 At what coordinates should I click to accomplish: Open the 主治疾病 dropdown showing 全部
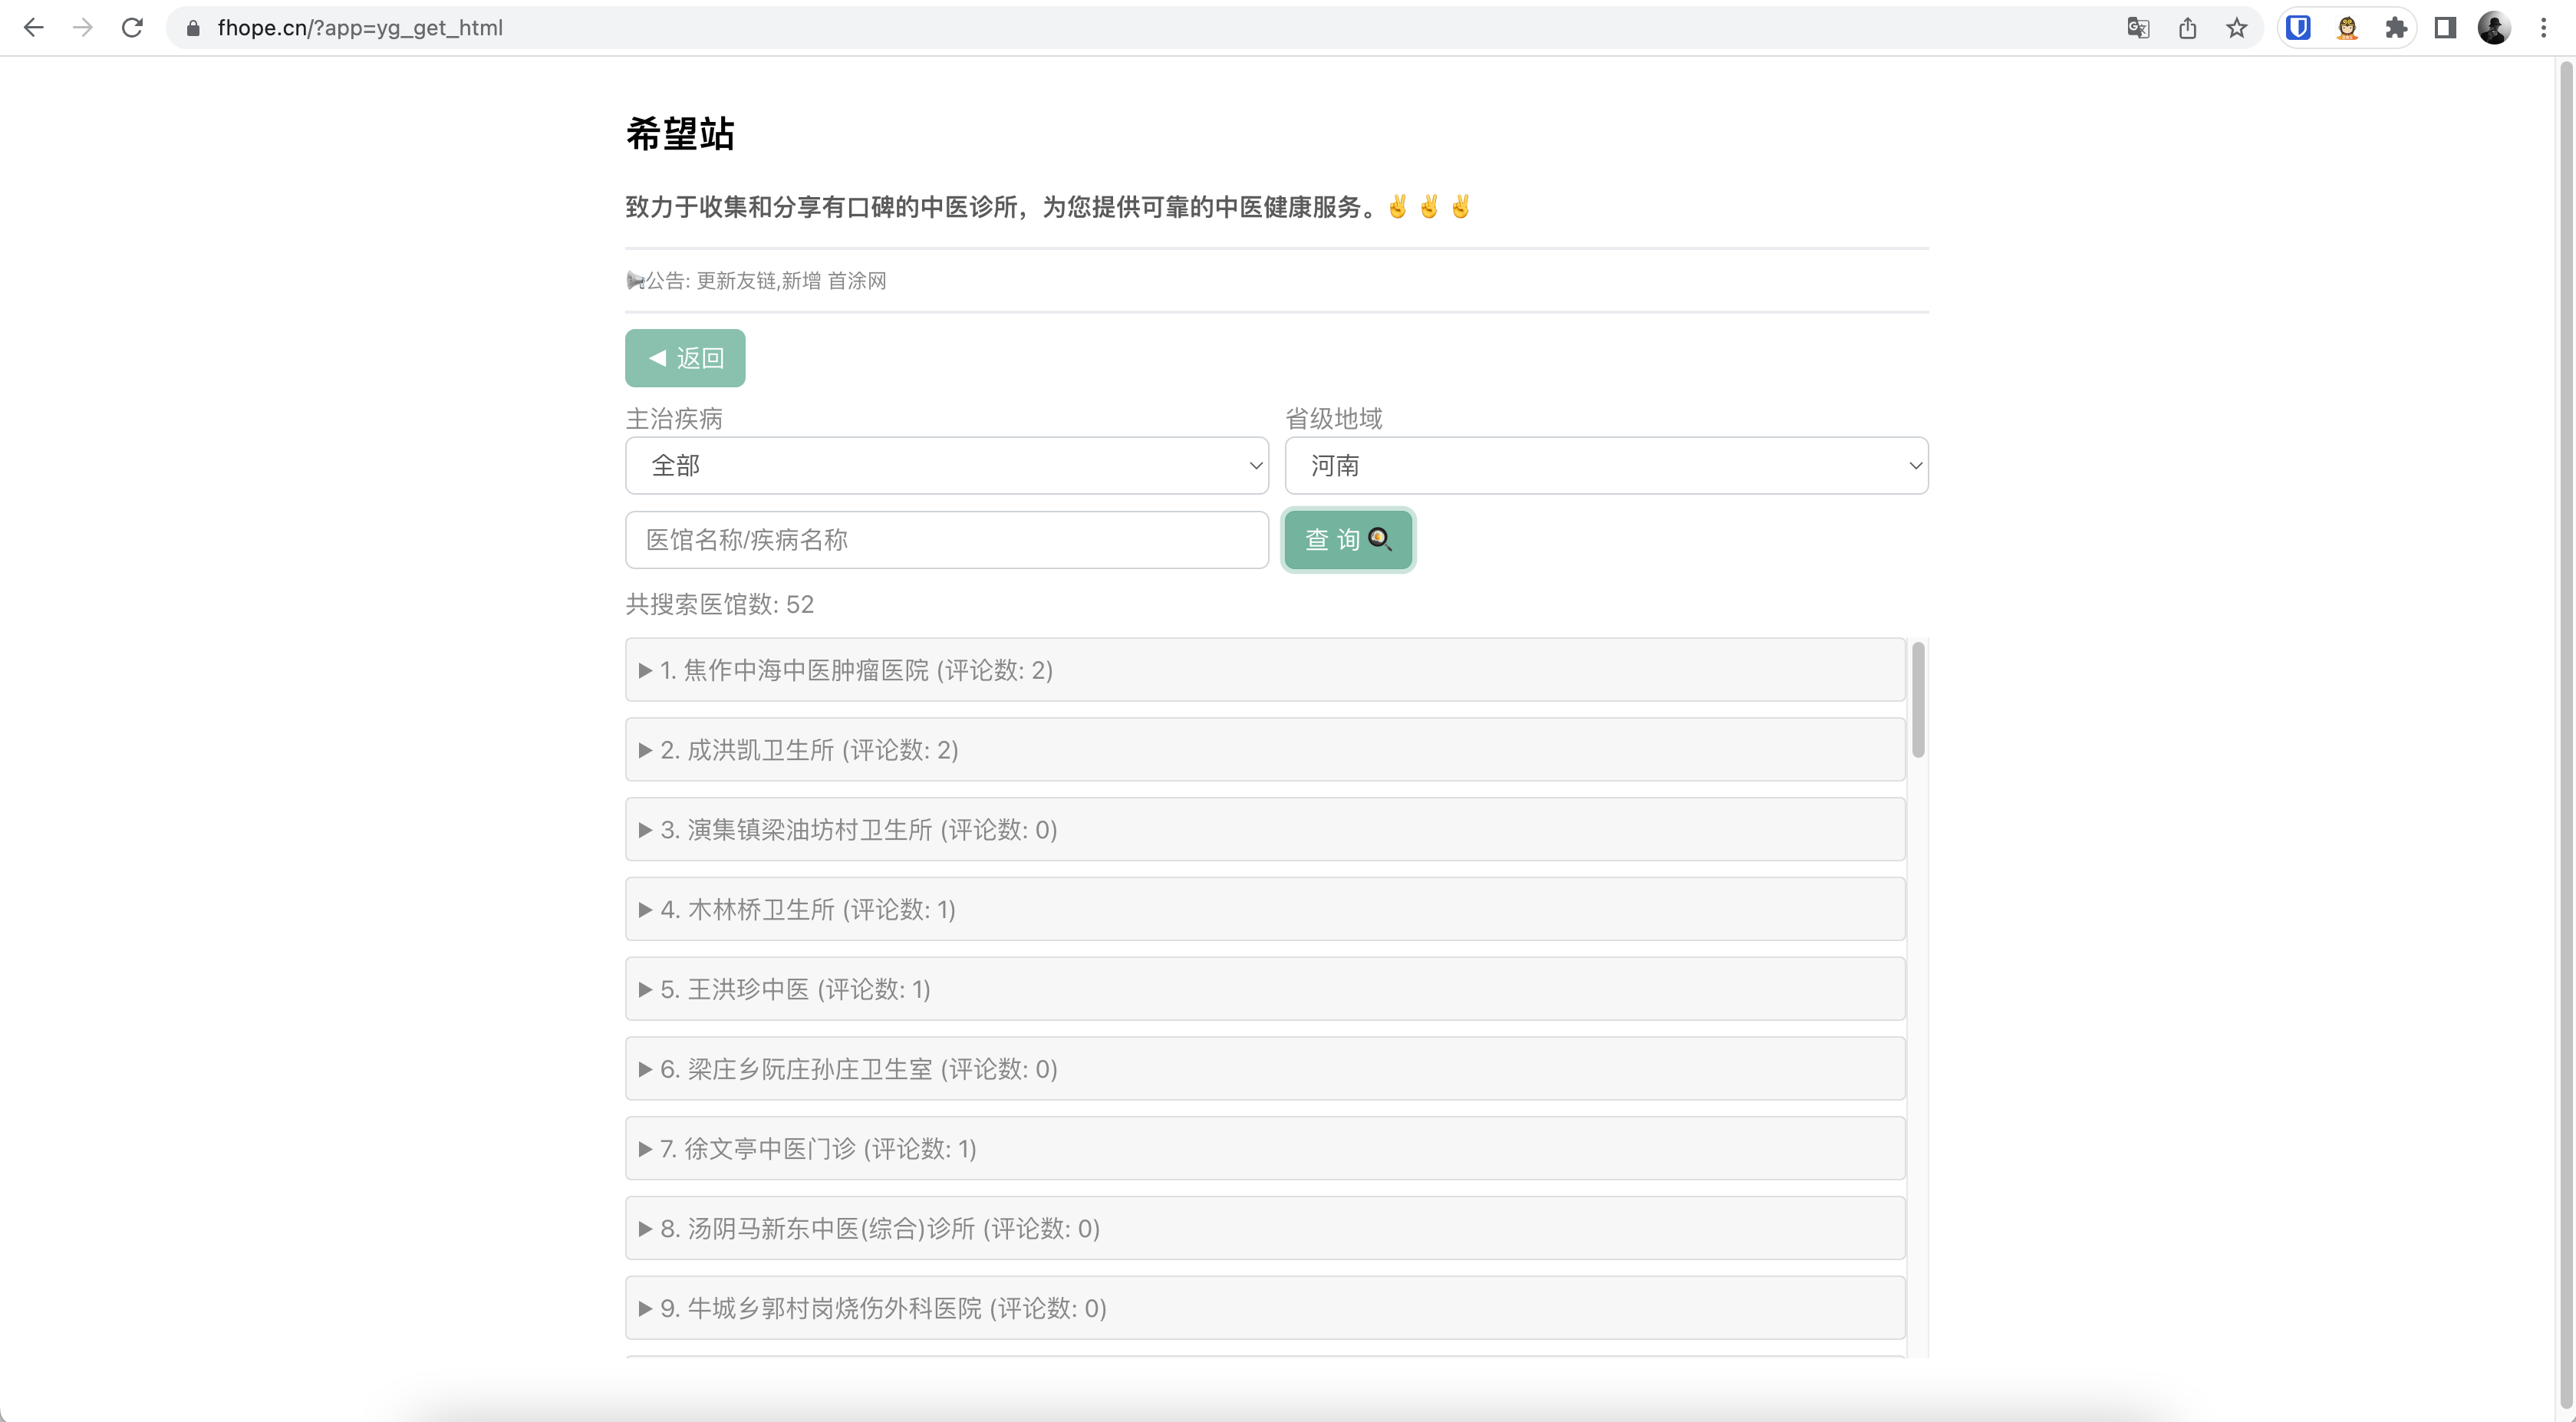pos(947,465)
